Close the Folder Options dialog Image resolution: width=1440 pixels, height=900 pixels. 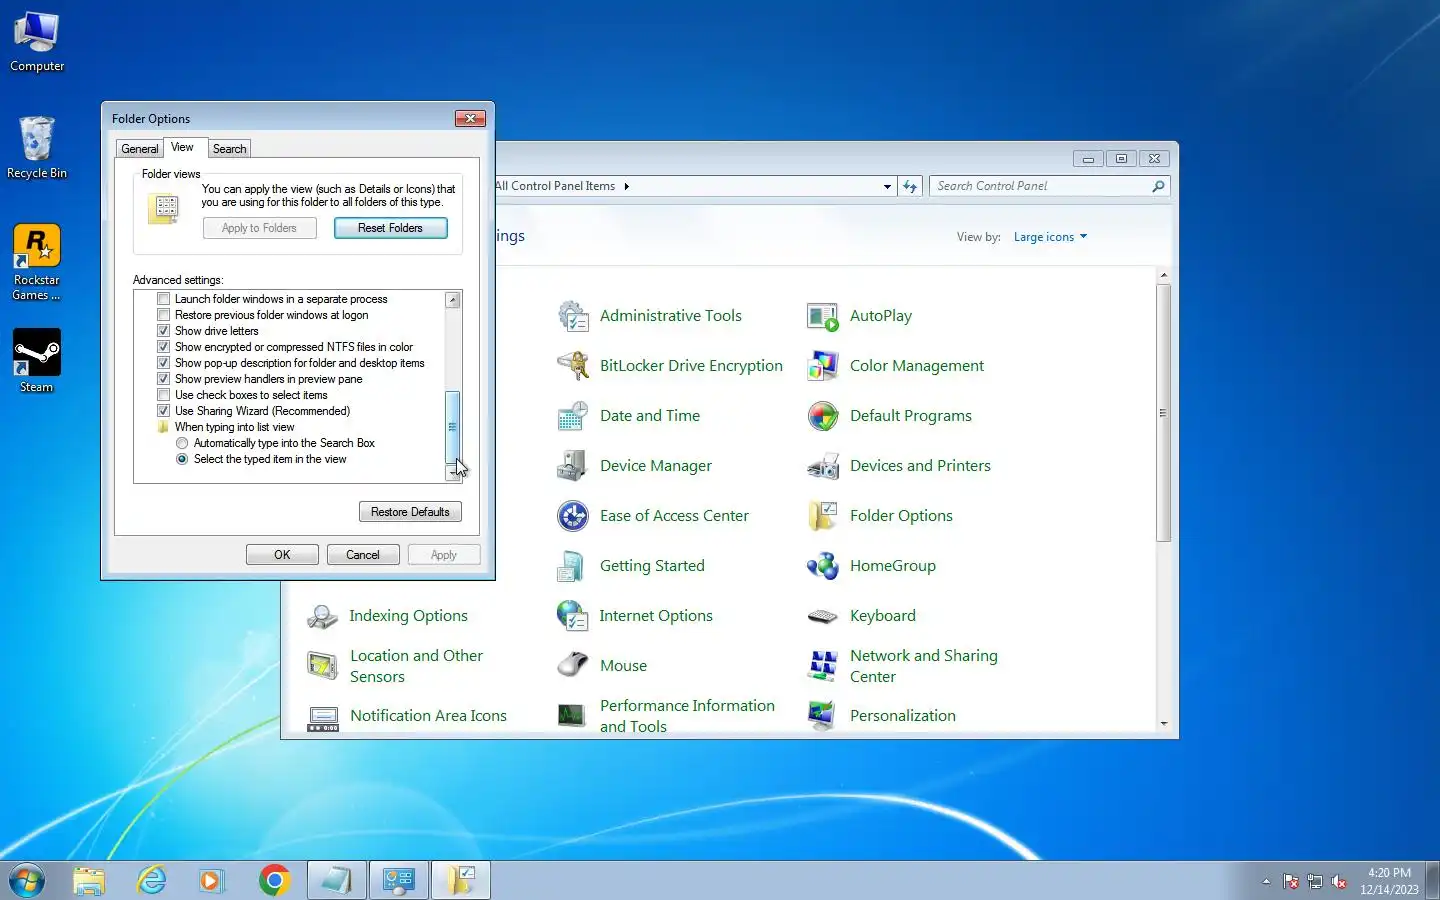point(470,118)
